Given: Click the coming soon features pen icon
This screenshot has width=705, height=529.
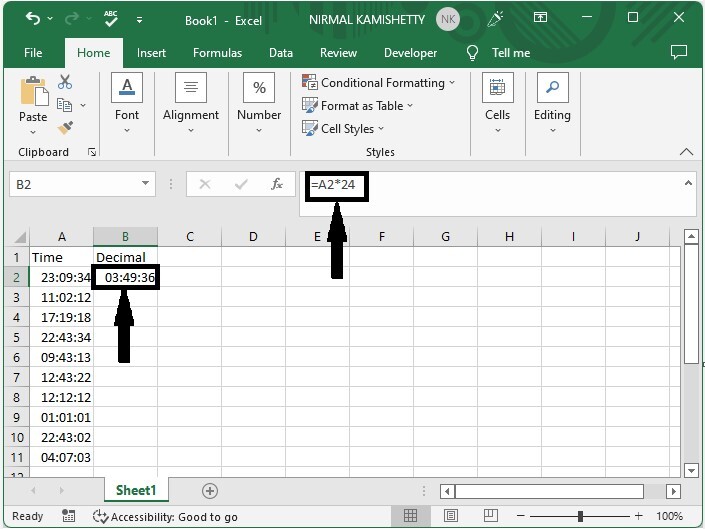Looking at the screenshot, I should tap(495, 18).
